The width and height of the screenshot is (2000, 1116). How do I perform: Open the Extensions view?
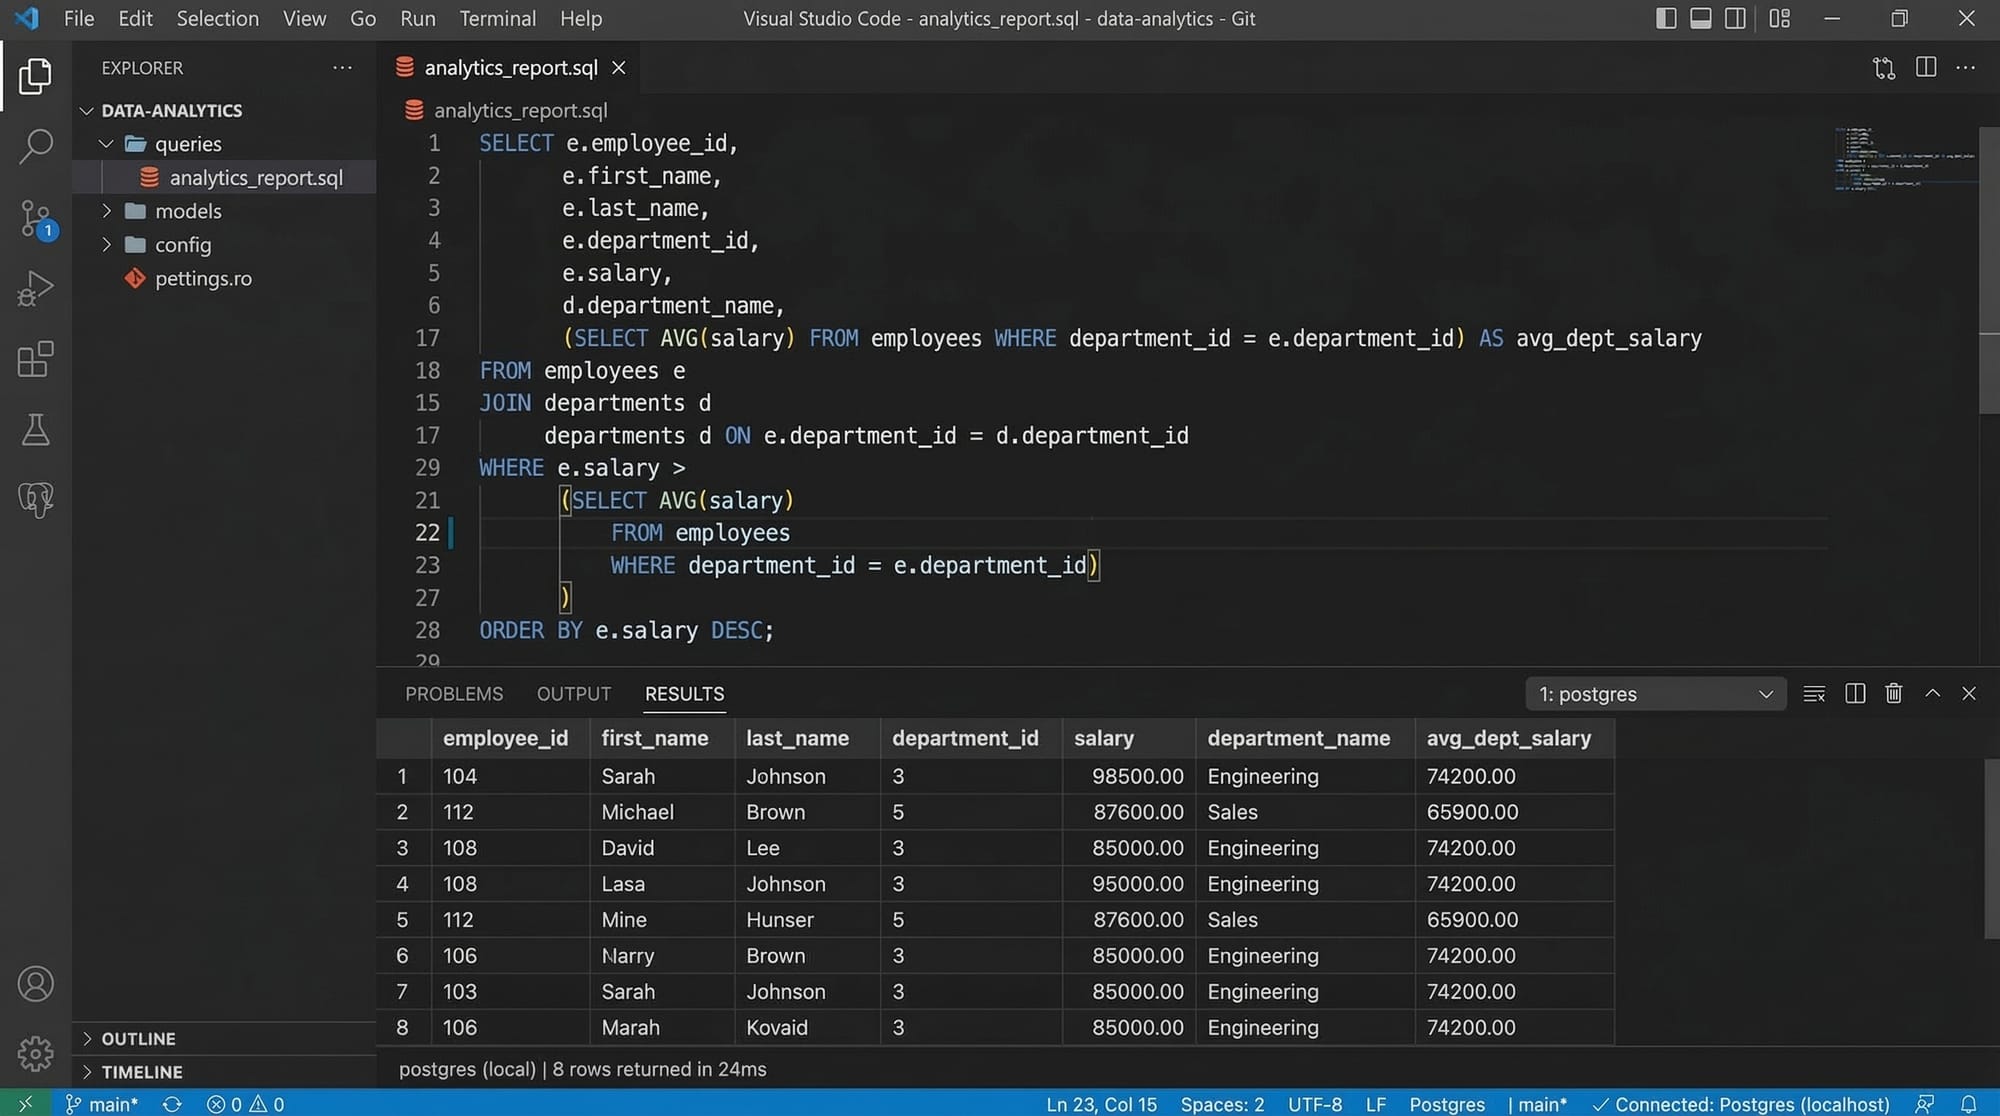pyautogui.click(x=35, y=359)
